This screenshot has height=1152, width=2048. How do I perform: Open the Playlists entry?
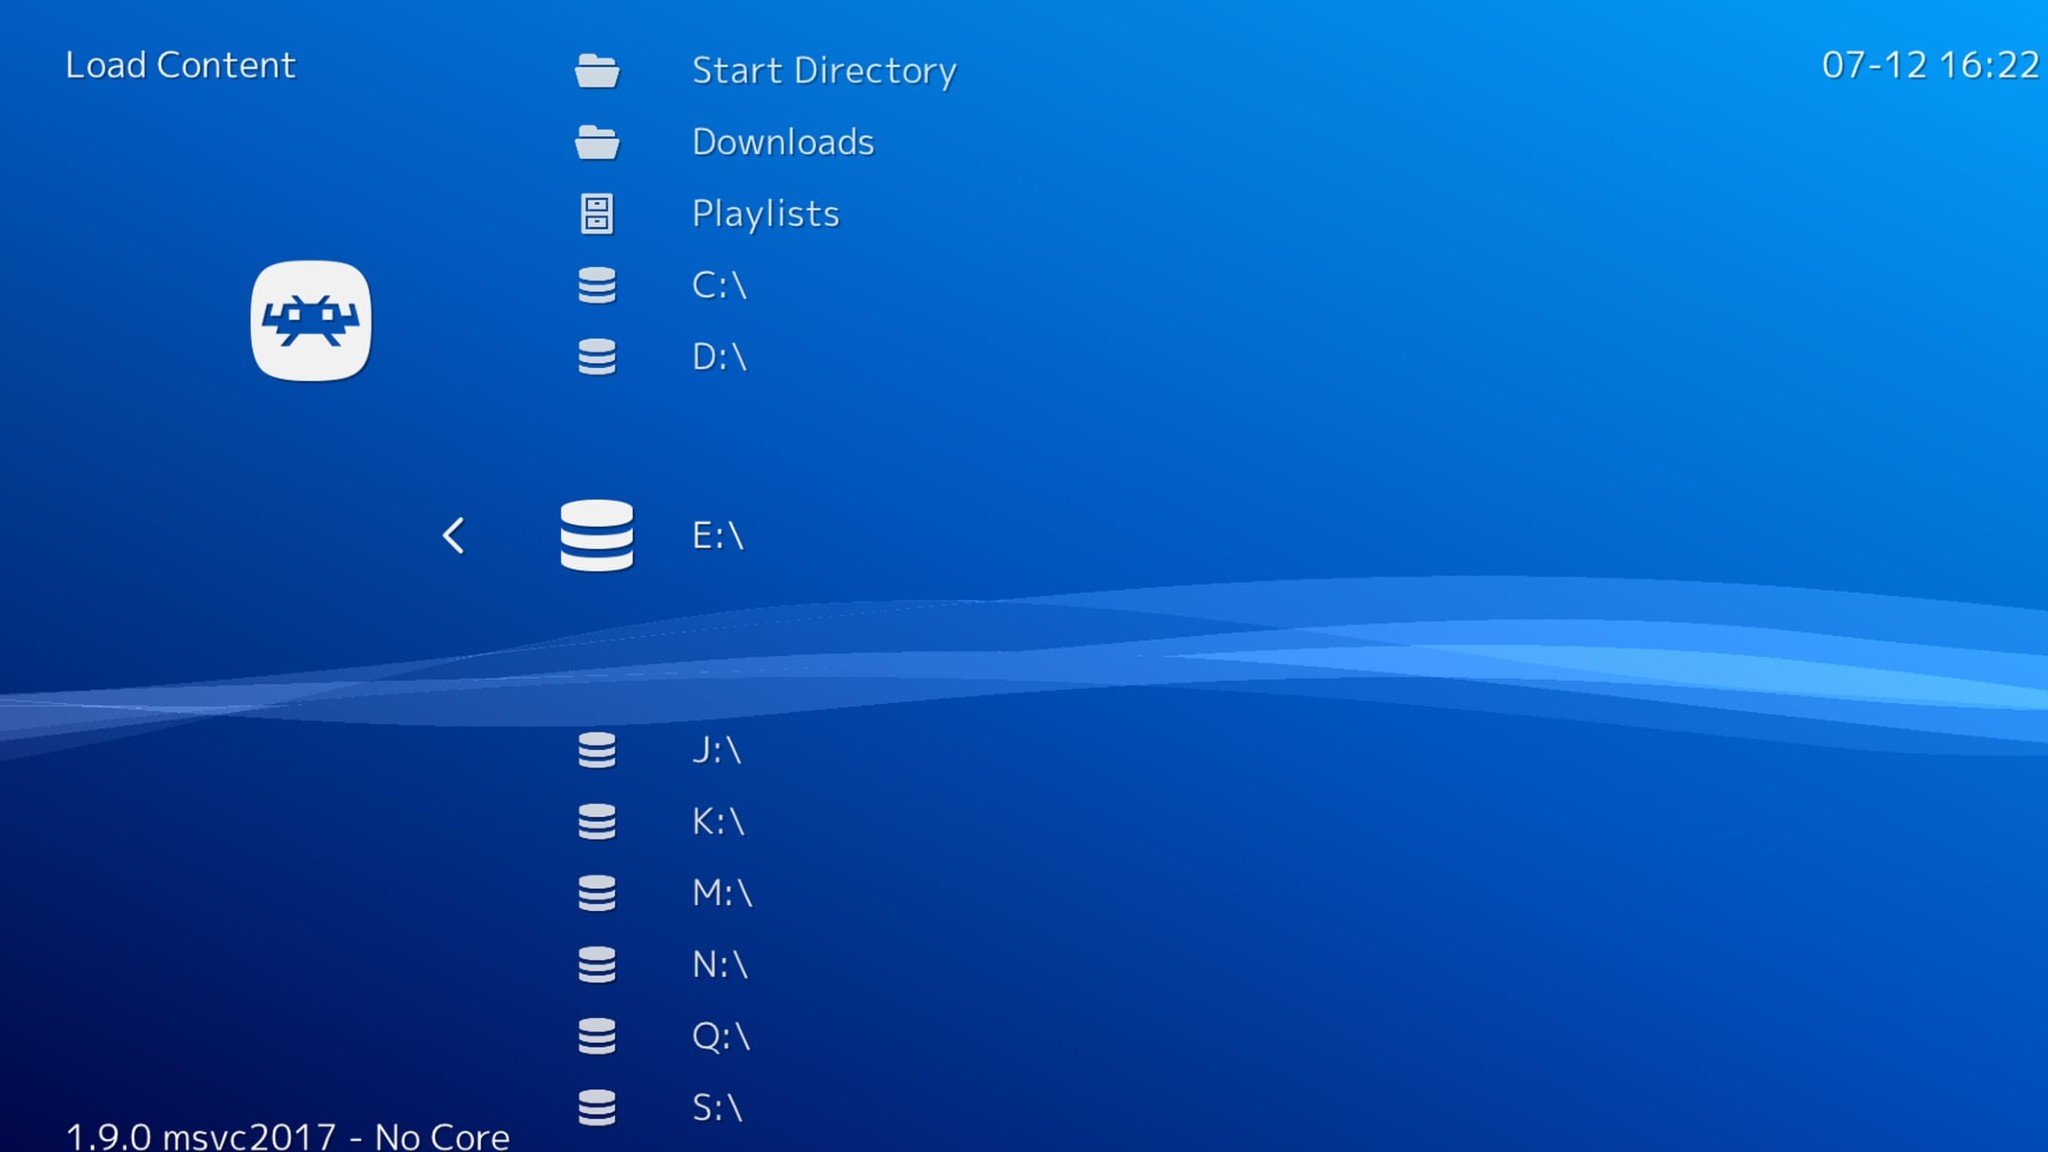click(766, 214)
